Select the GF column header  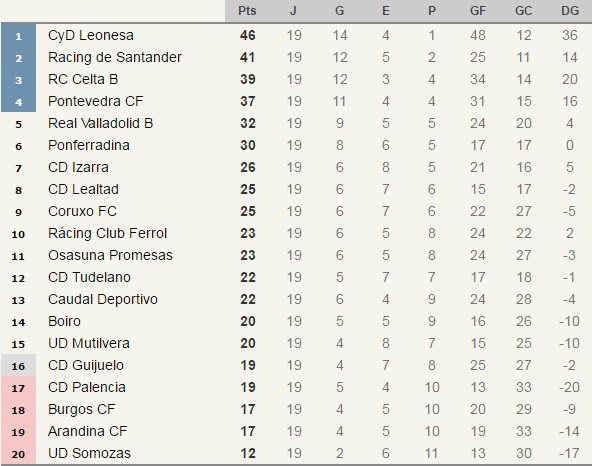(478, 11)
